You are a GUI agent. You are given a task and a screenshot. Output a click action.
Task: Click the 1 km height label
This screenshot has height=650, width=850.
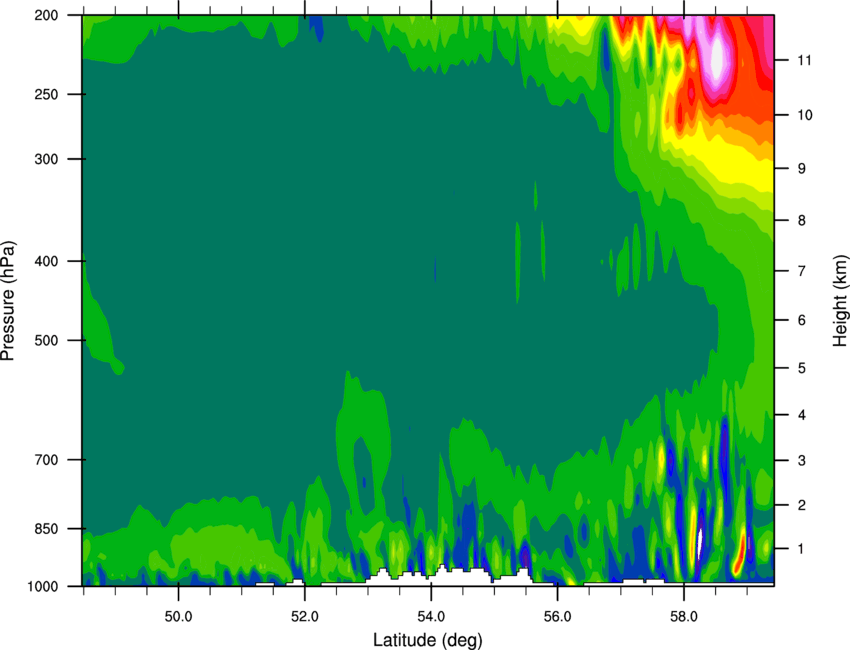pos(802,549)
